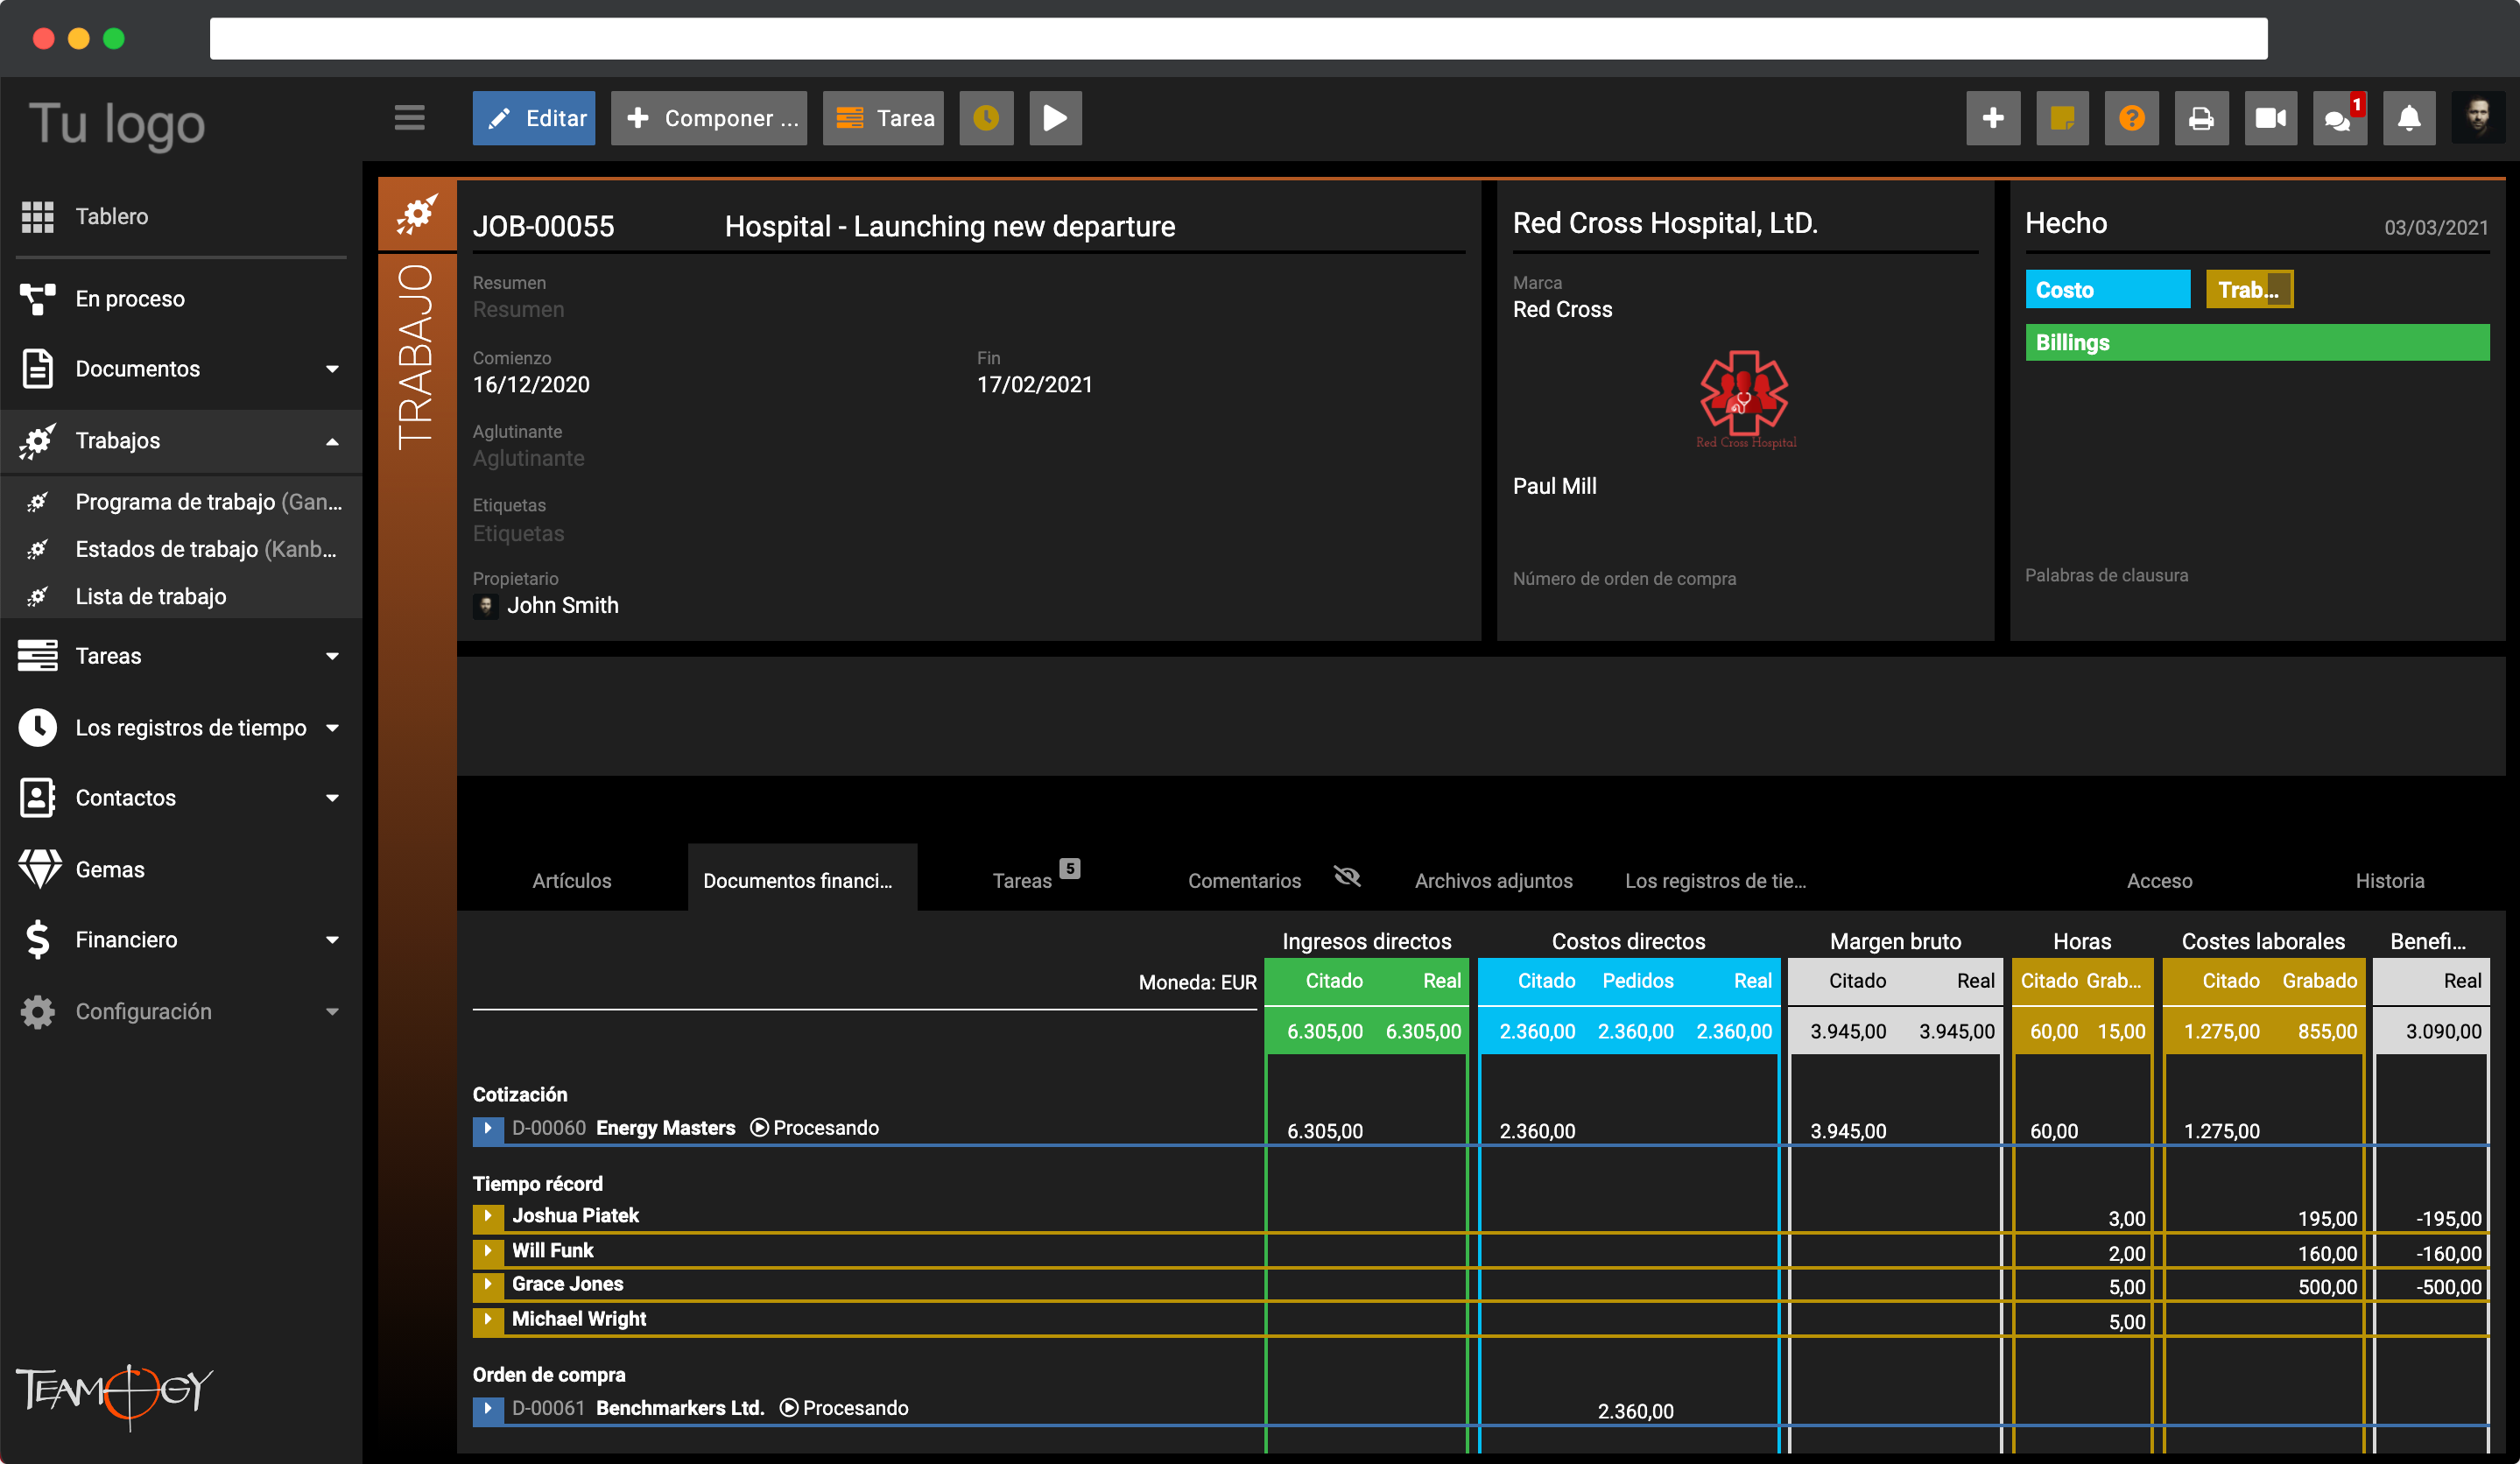Screen dimensions: 2520x1464
Task: Open the Historia tab
Action: [x=2388, y=880]
